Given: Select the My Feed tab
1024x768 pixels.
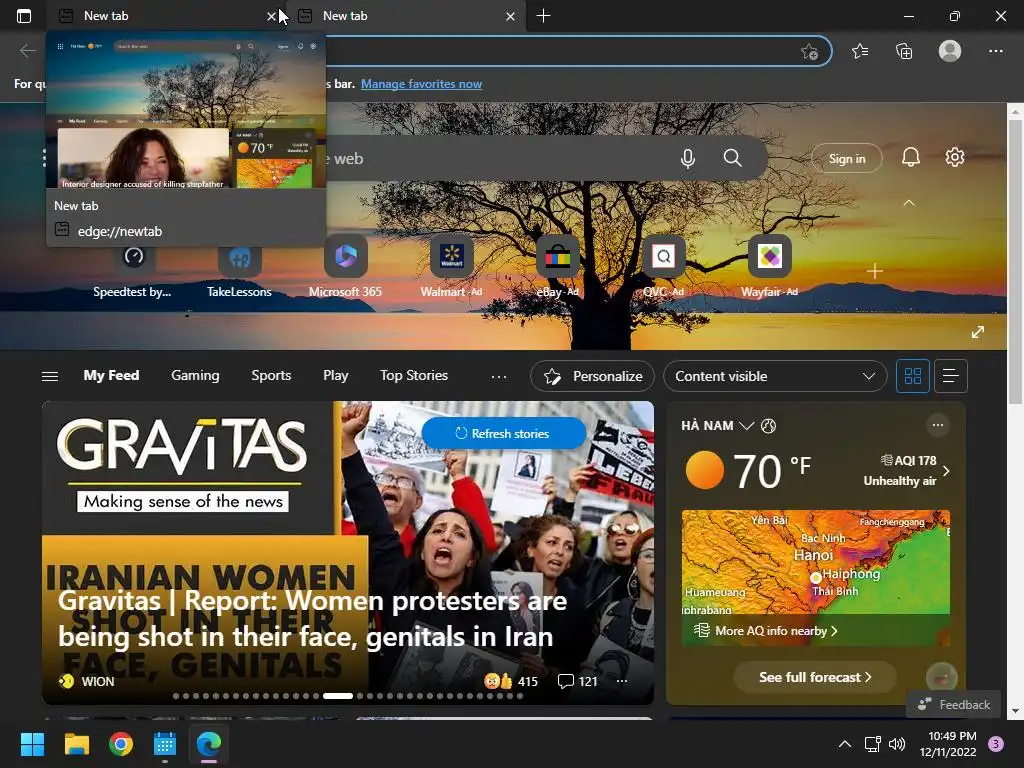Looking at the screenshot, I should click(x=111, y=376).
